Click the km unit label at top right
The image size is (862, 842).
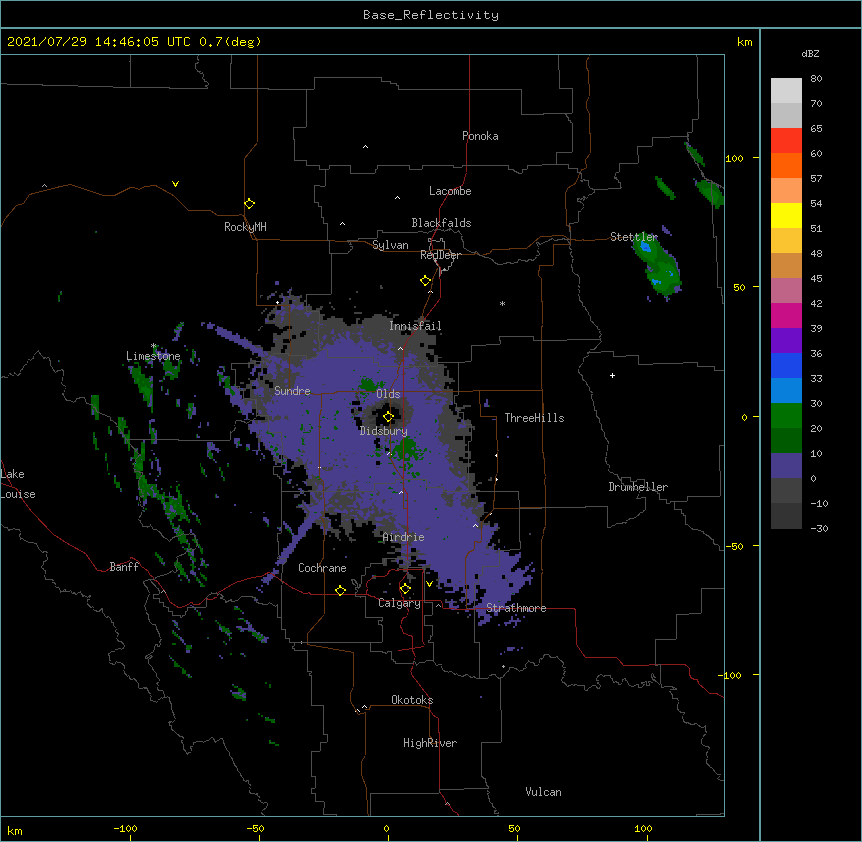[x=744, y=42]
